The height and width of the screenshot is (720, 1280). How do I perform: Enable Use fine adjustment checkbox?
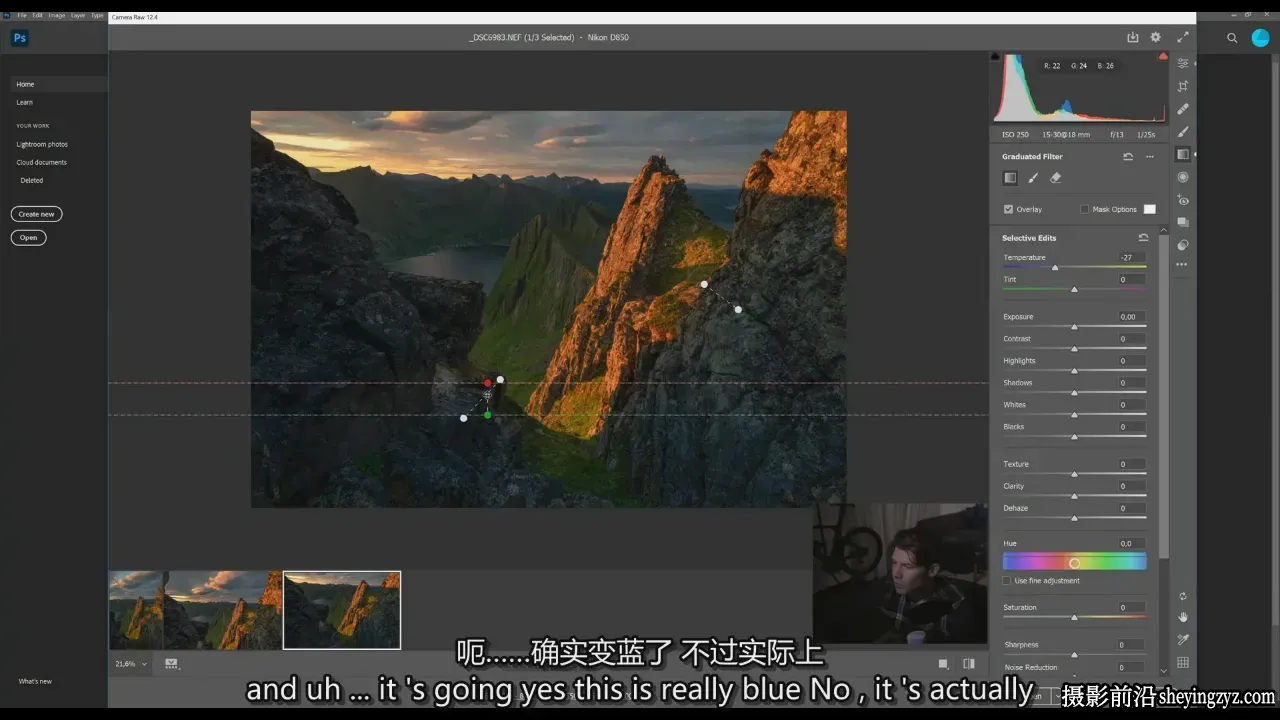coord(1007,581)
